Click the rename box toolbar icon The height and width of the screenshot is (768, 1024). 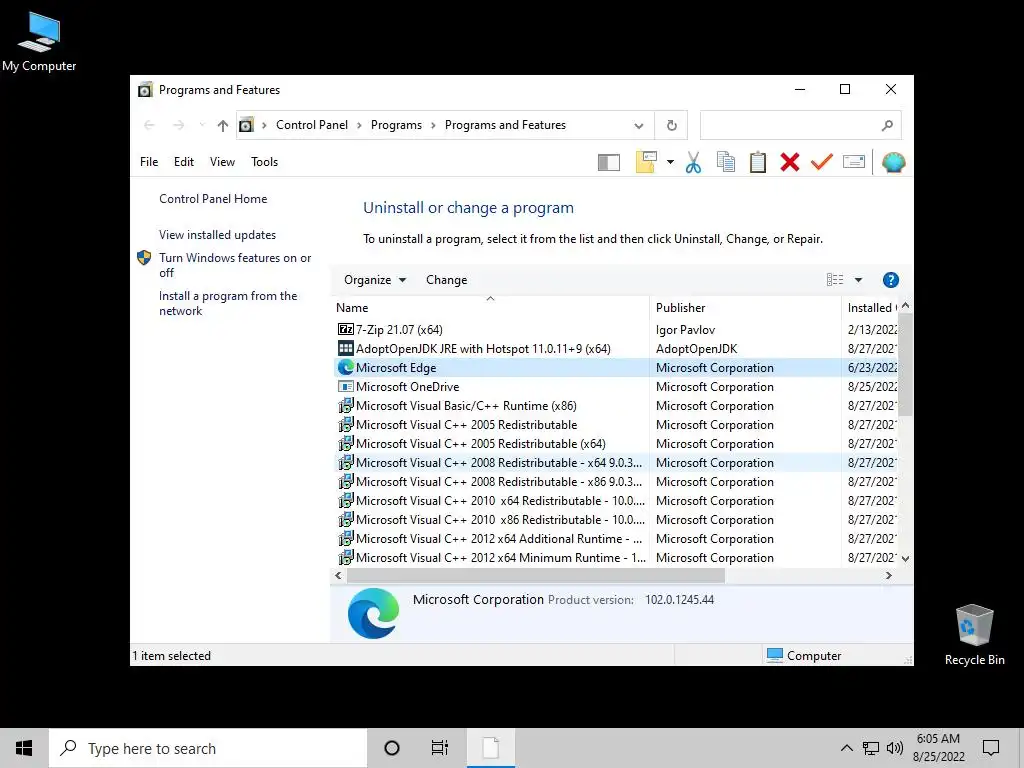pos(854,162)
